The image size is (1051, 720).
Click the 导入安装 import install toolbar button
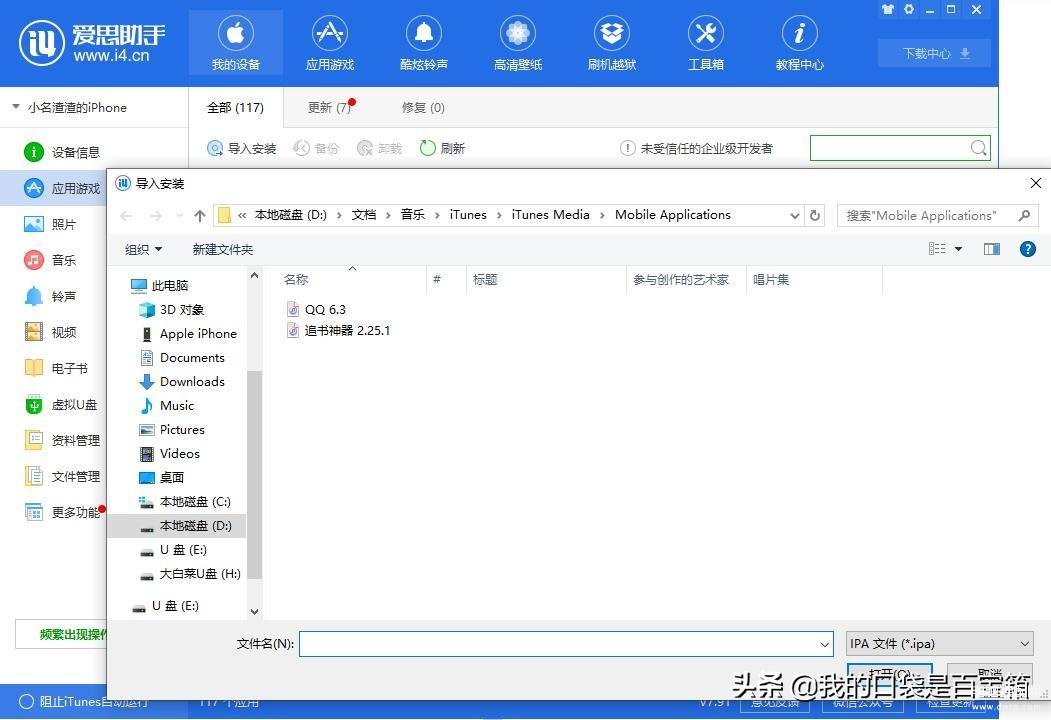(241, 148)
